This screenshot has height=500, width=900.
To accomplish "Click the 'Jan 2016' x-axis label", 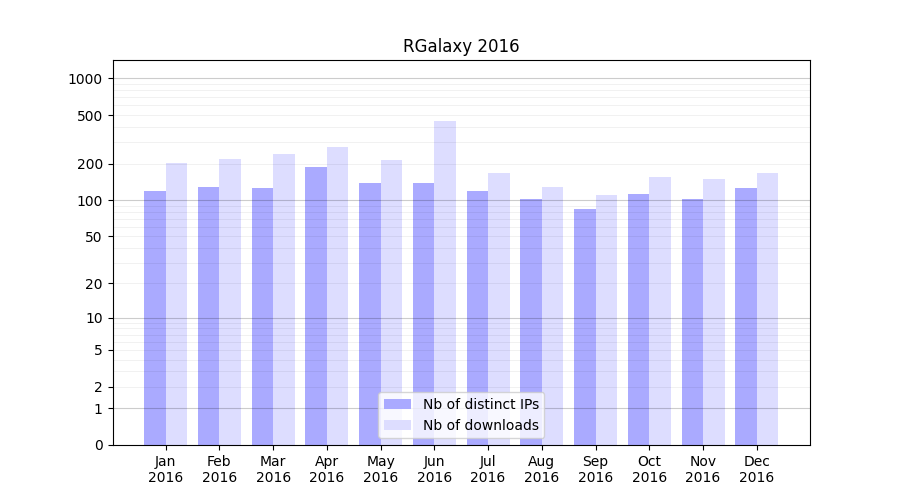I will [x=166, y=469].
